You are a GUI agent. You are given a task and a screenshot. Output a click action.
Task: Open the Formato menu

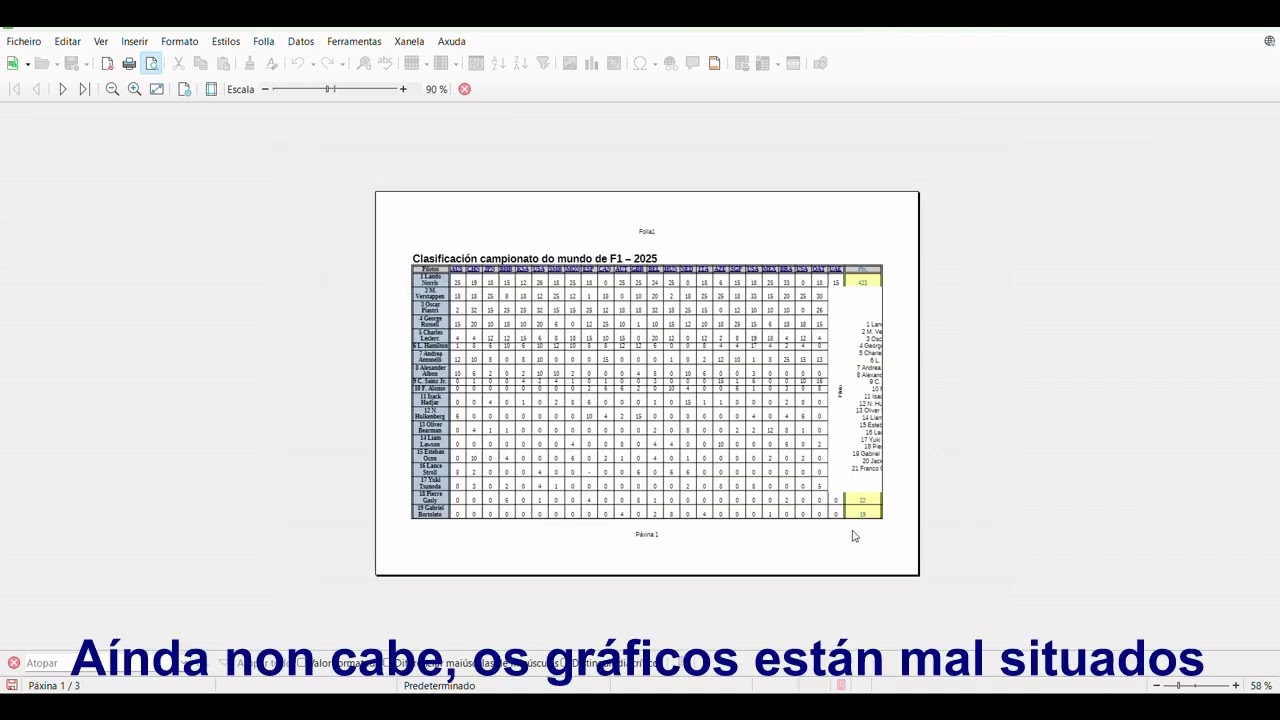180,42
